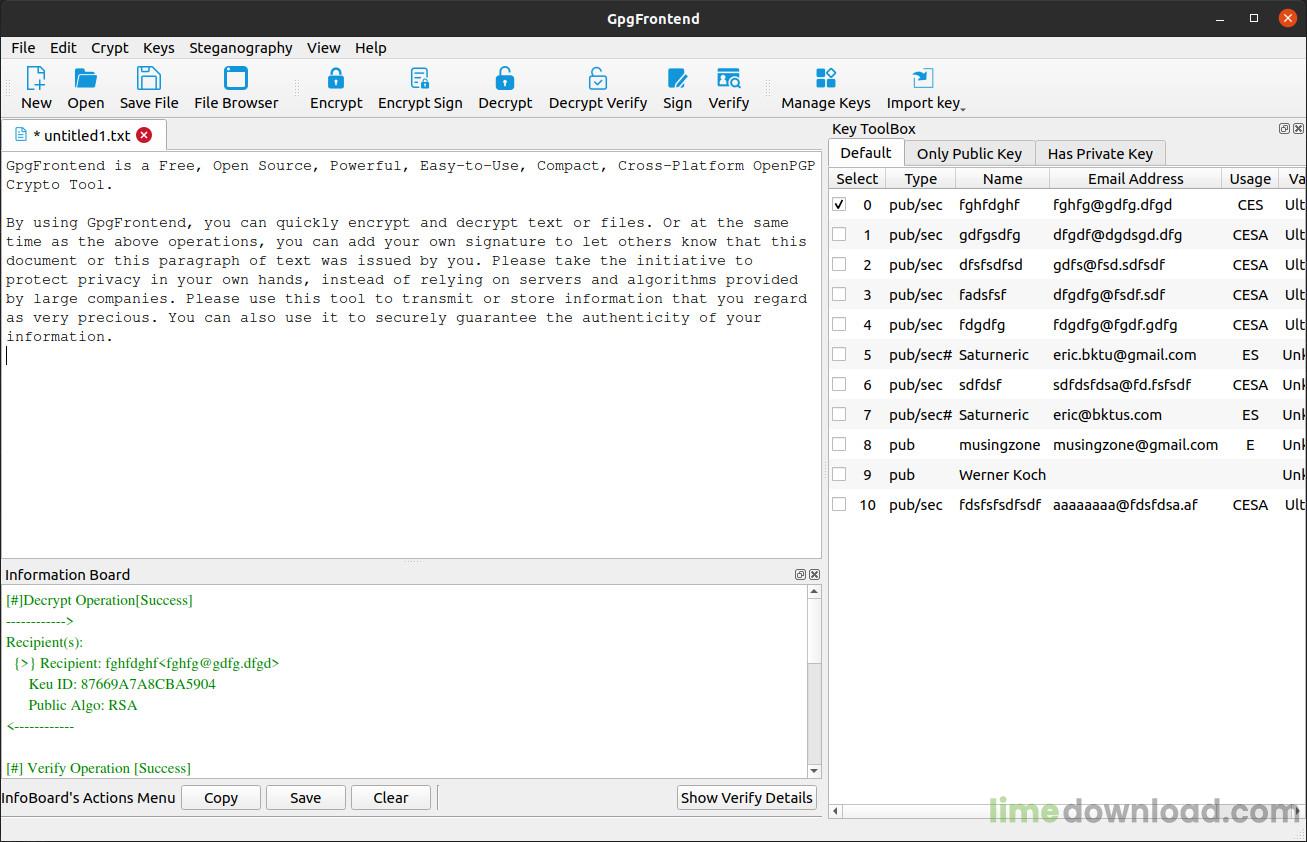Viewport: 1307px width, 842px height.
Task: Uncheck the key fghfdghf checkbox
Action: pyautogui.click(x=839, y=204)
